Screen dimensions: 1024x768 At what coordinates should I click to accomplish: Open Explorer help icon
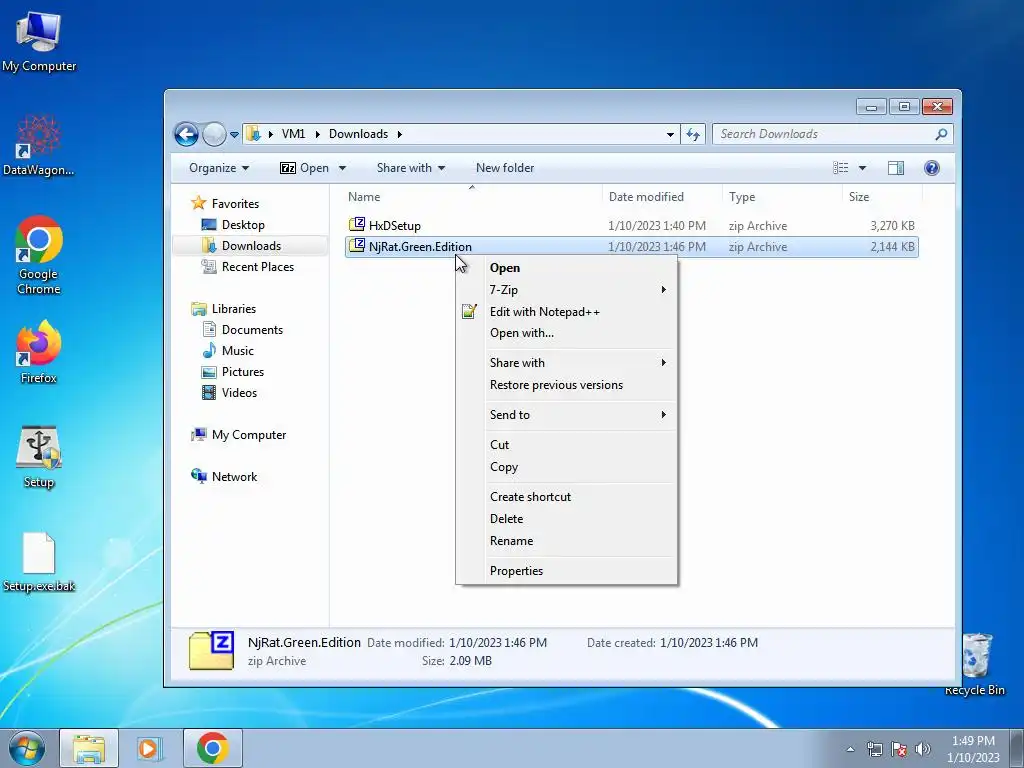pos(932,168)
